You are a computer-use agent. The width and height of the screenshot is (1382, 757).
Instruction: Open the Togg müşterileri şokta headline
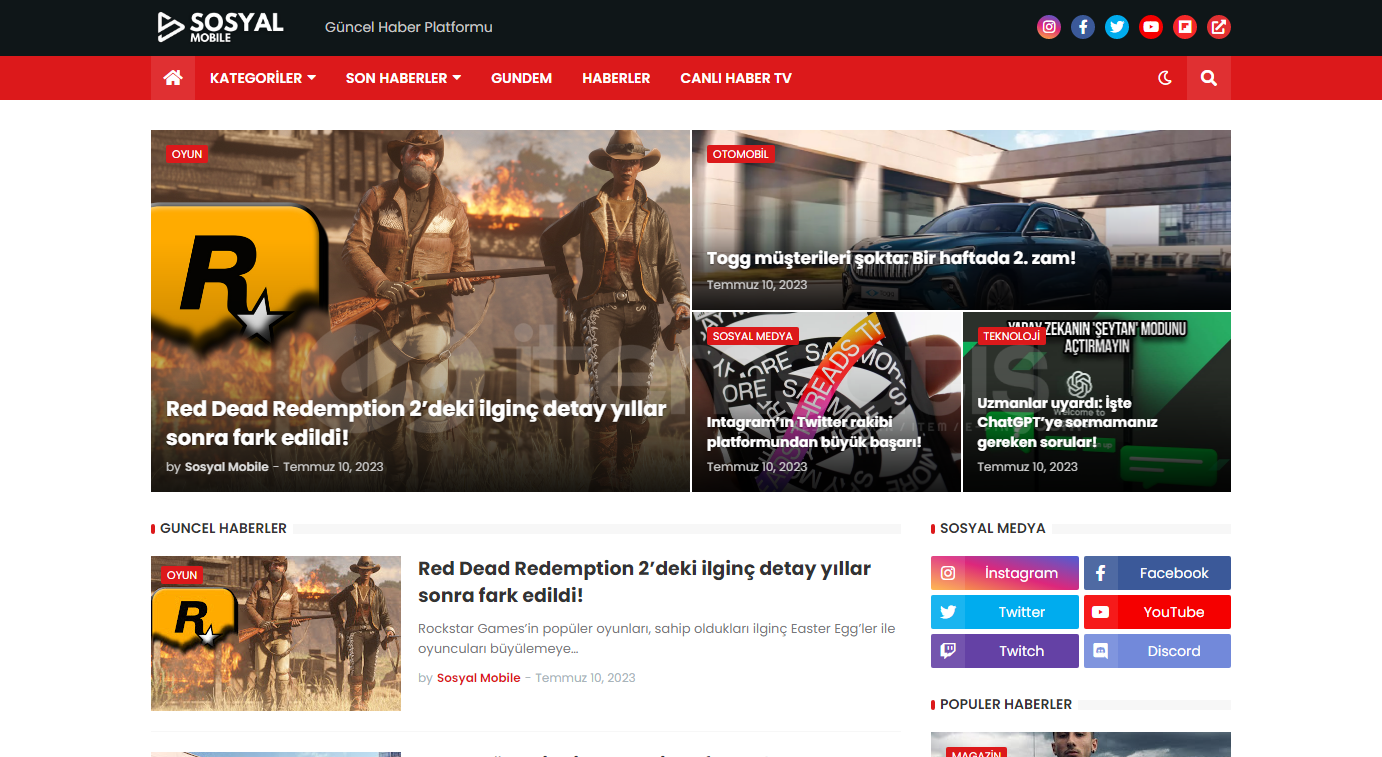point(891,258)
